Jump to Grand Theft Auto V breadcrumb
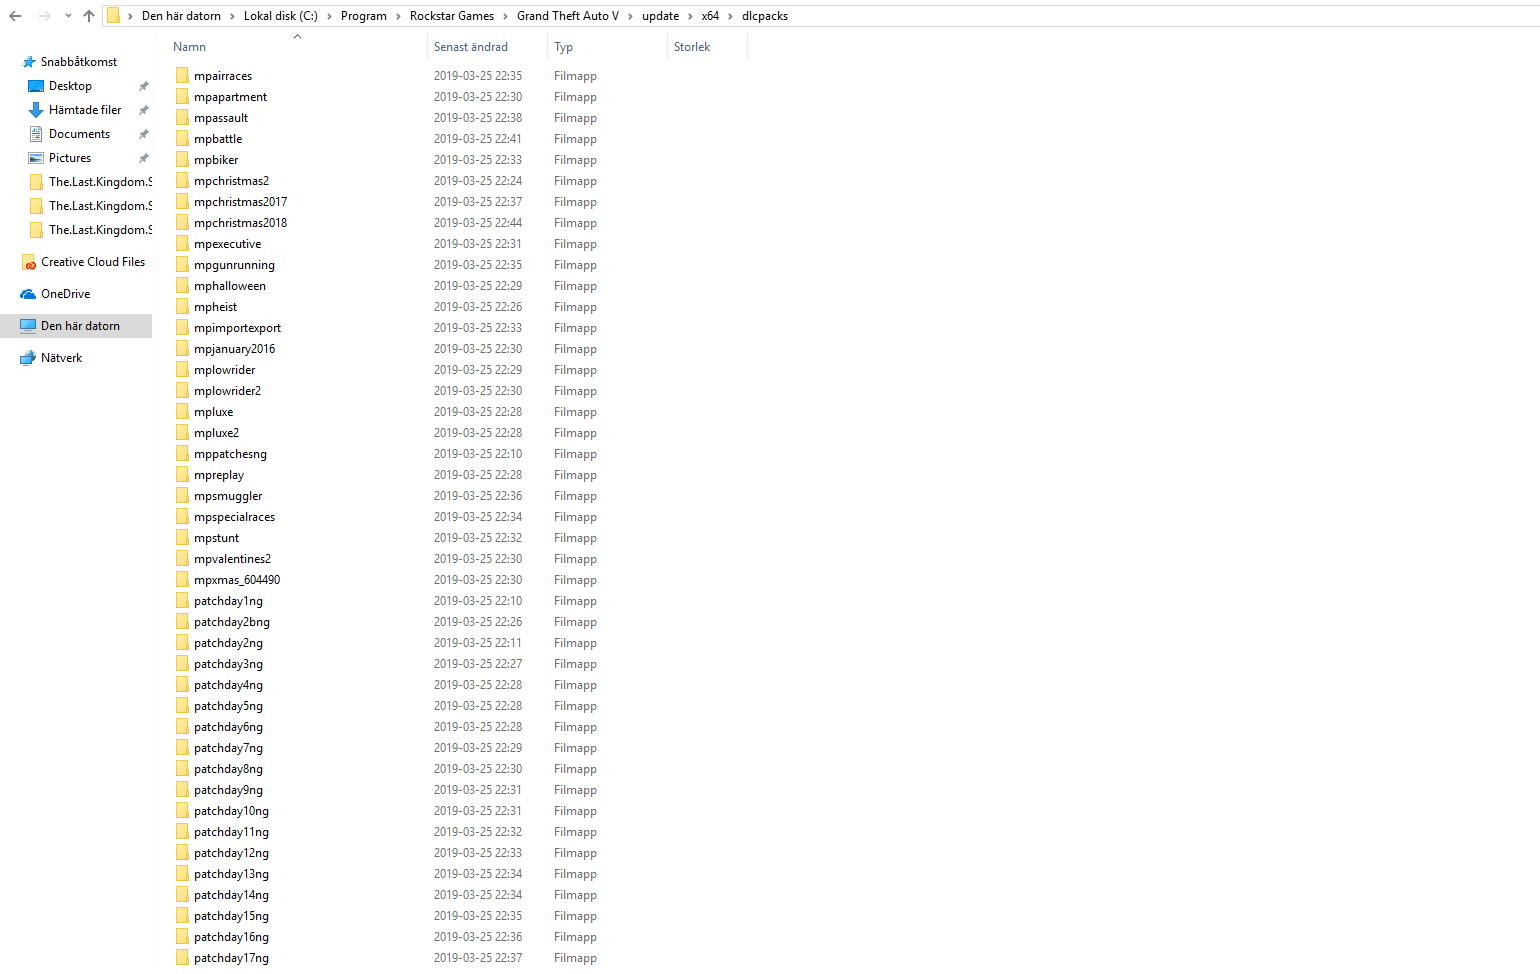 (x=568, y=16)
